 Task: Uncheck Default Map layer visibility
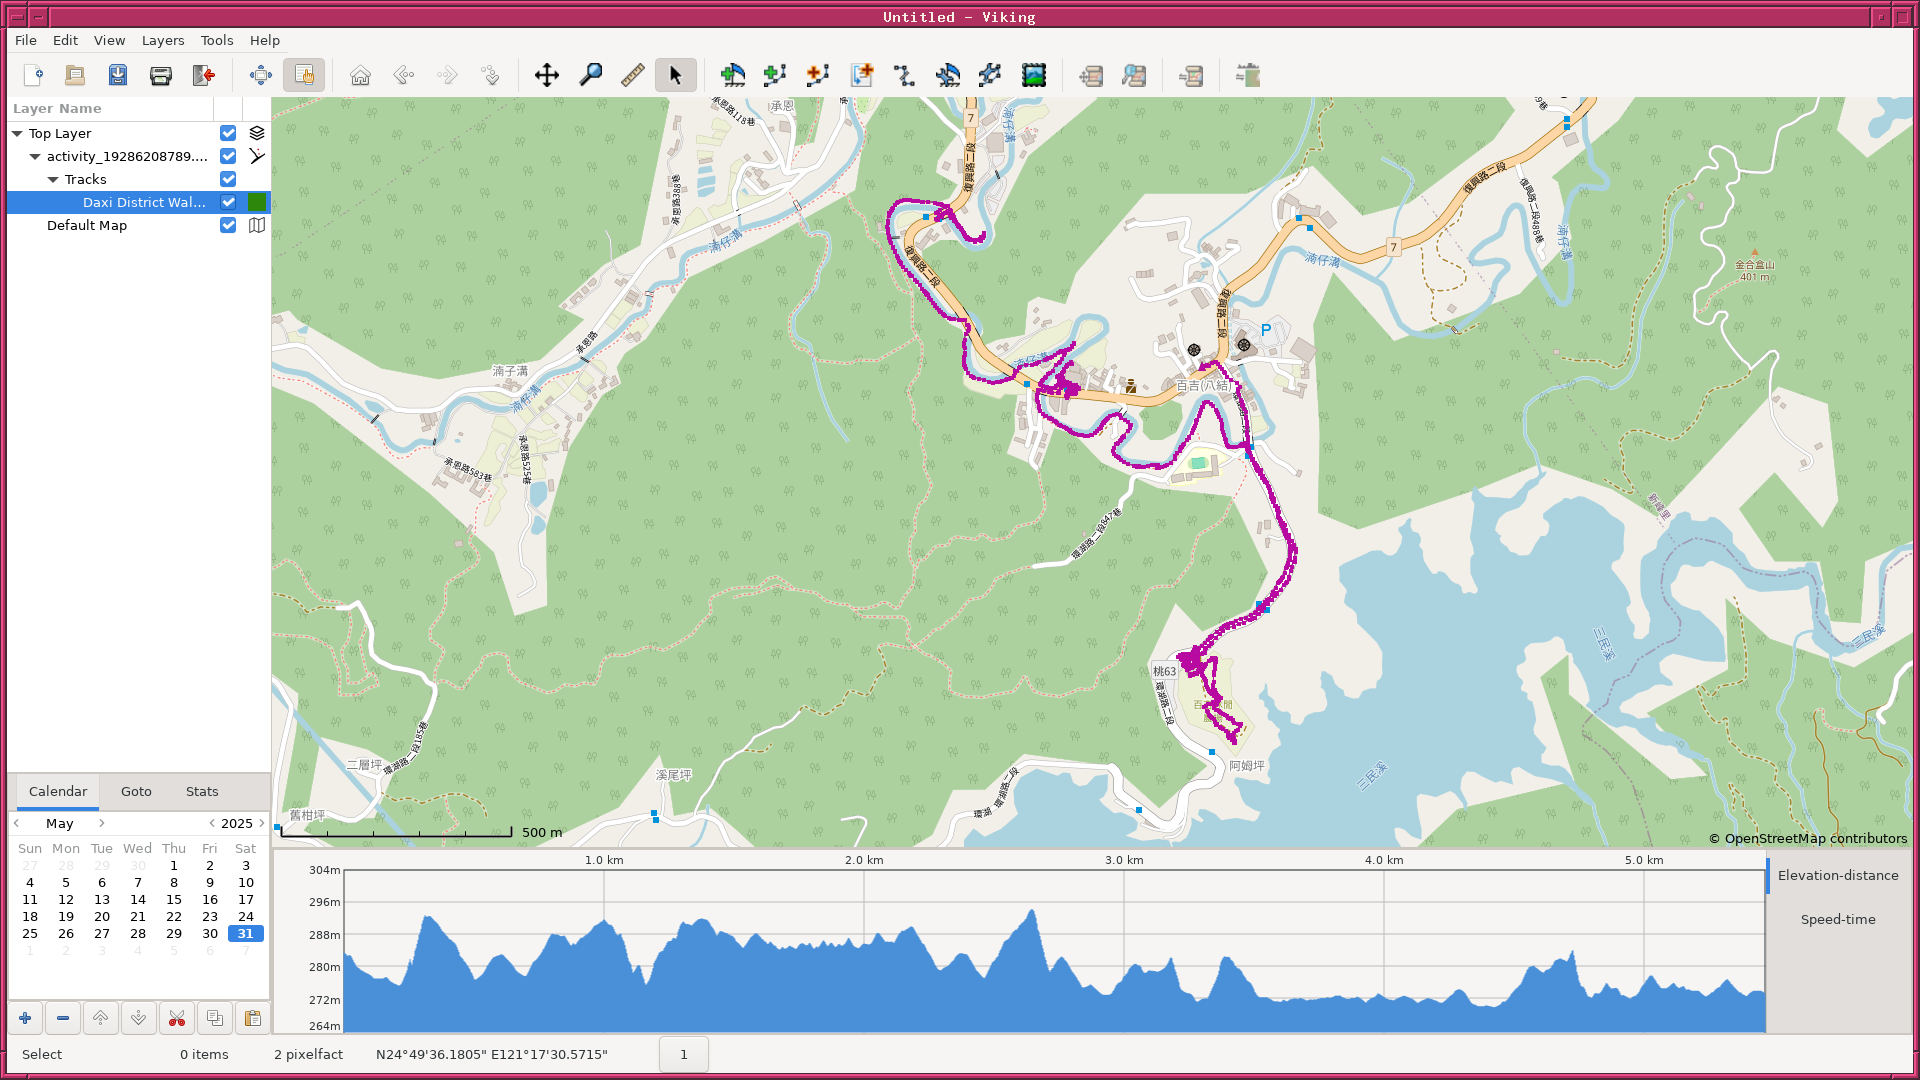tap(228, 225)
